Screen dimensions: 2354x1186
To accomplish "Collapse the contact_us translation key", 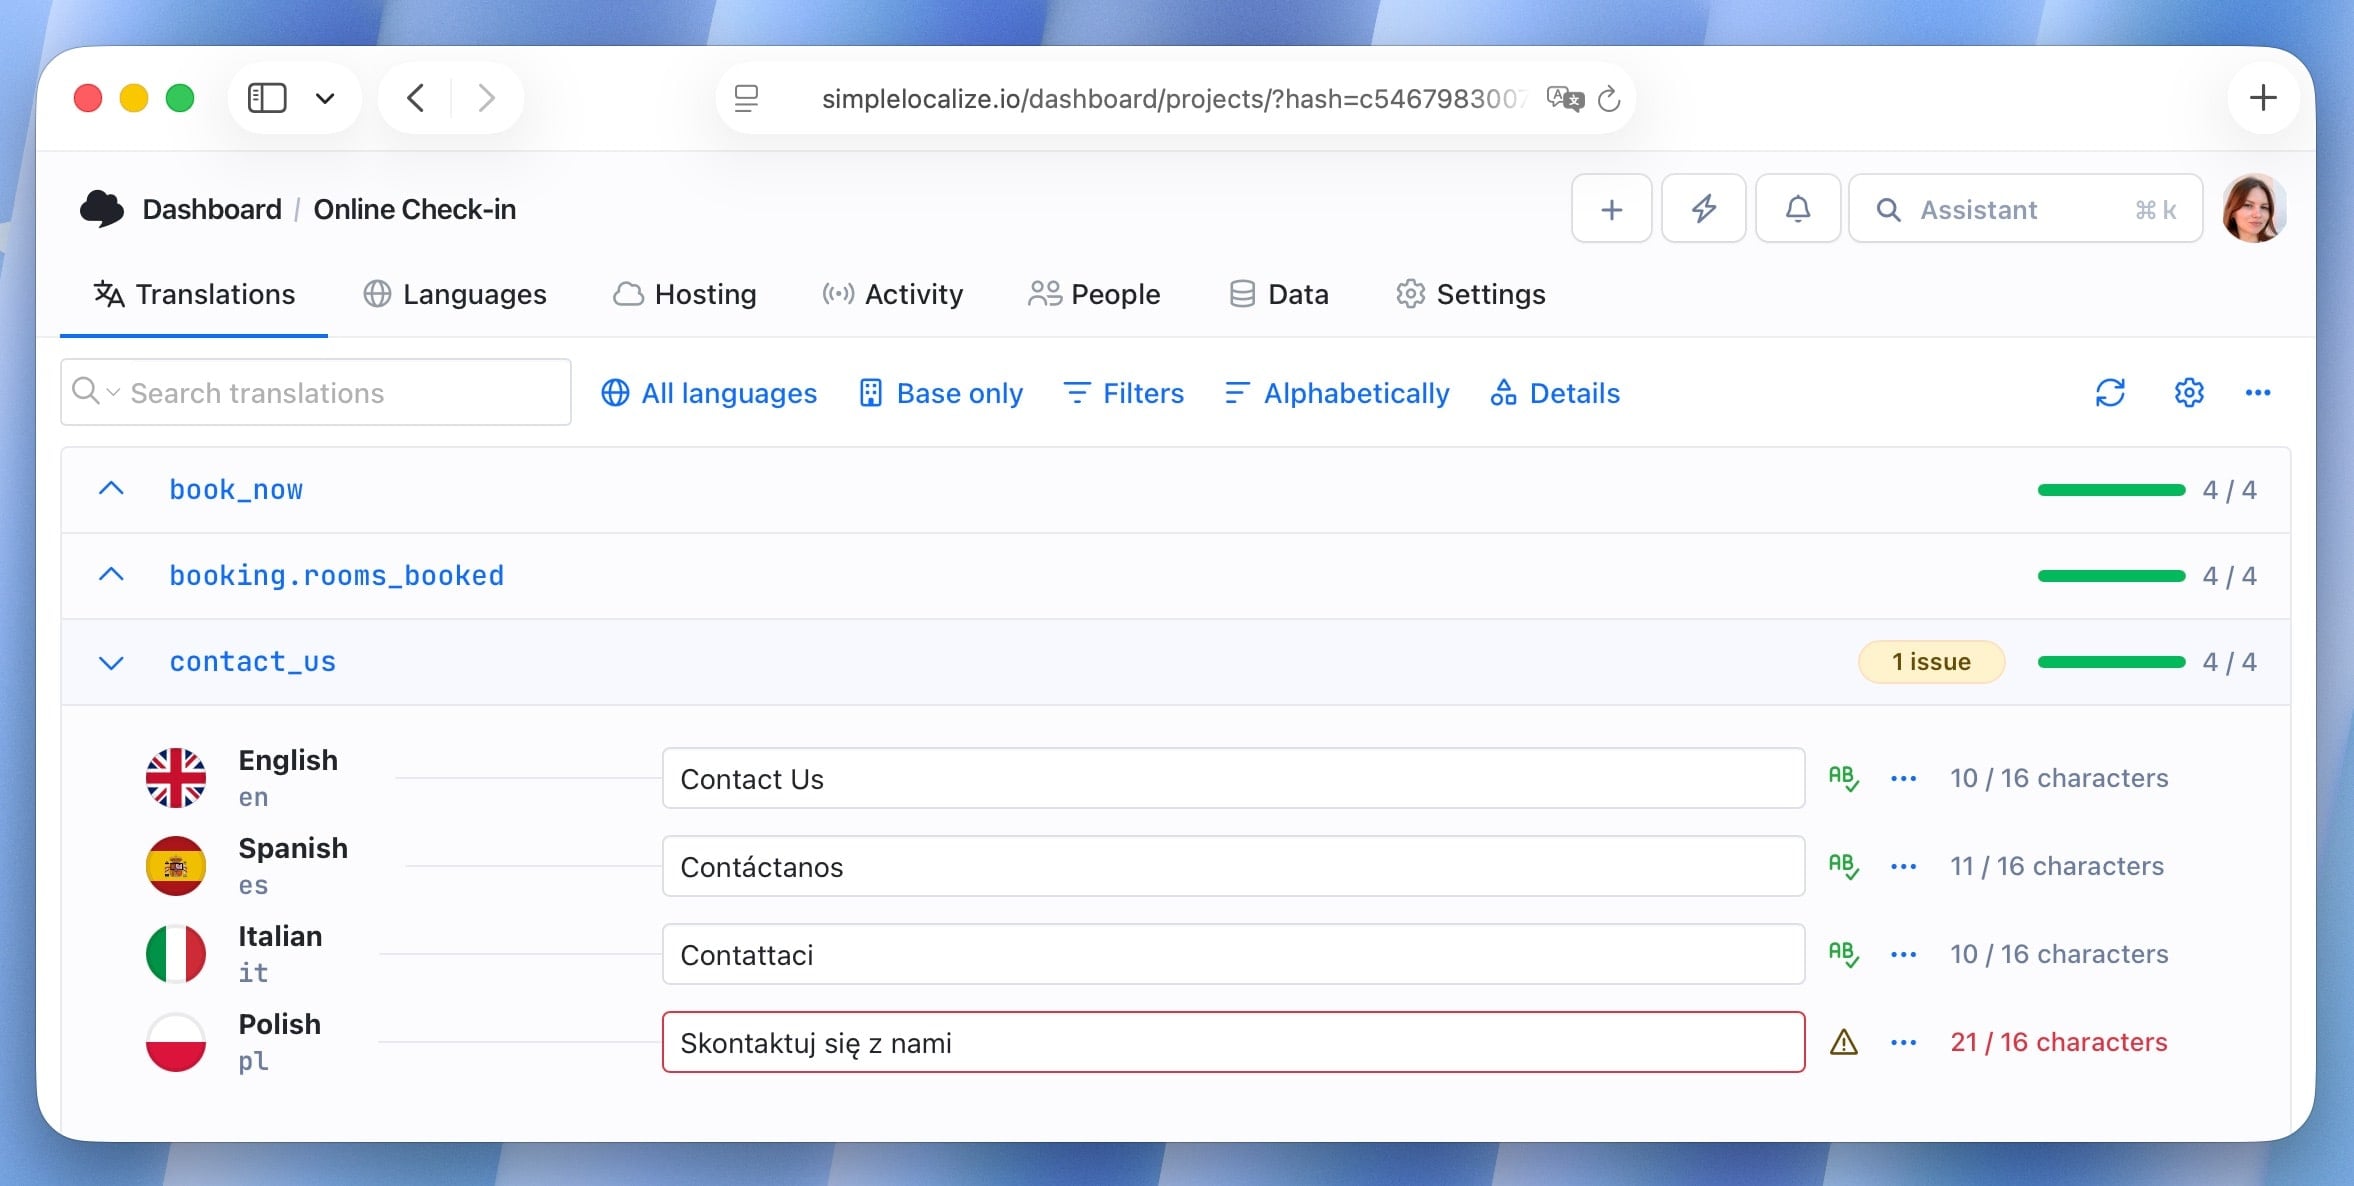I will [x=111, y=661].
